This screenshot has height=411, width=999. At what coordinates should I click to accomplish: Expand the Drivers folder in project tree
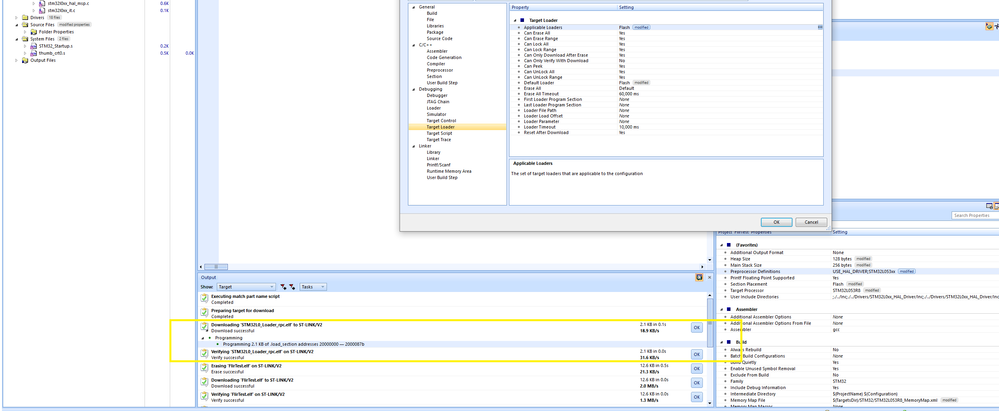pos(17,18)
